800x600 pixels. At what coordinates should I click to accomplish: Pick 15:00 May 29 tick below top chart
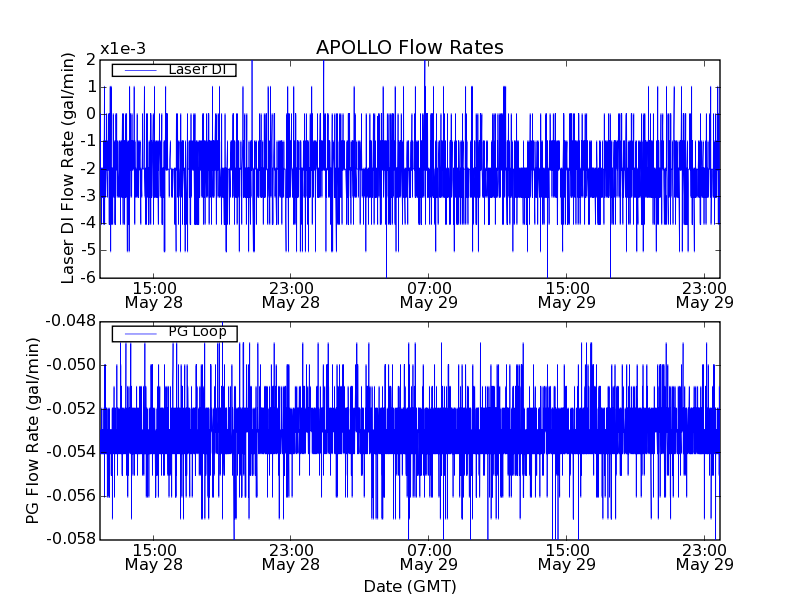[567, 294]
